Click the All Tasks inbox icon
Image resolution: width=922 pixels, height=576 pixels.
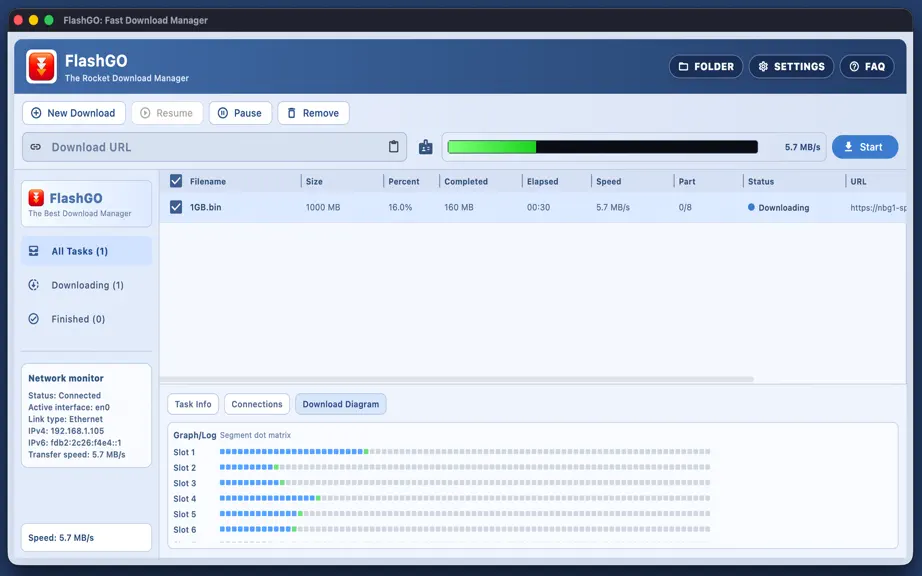[34, 251]
